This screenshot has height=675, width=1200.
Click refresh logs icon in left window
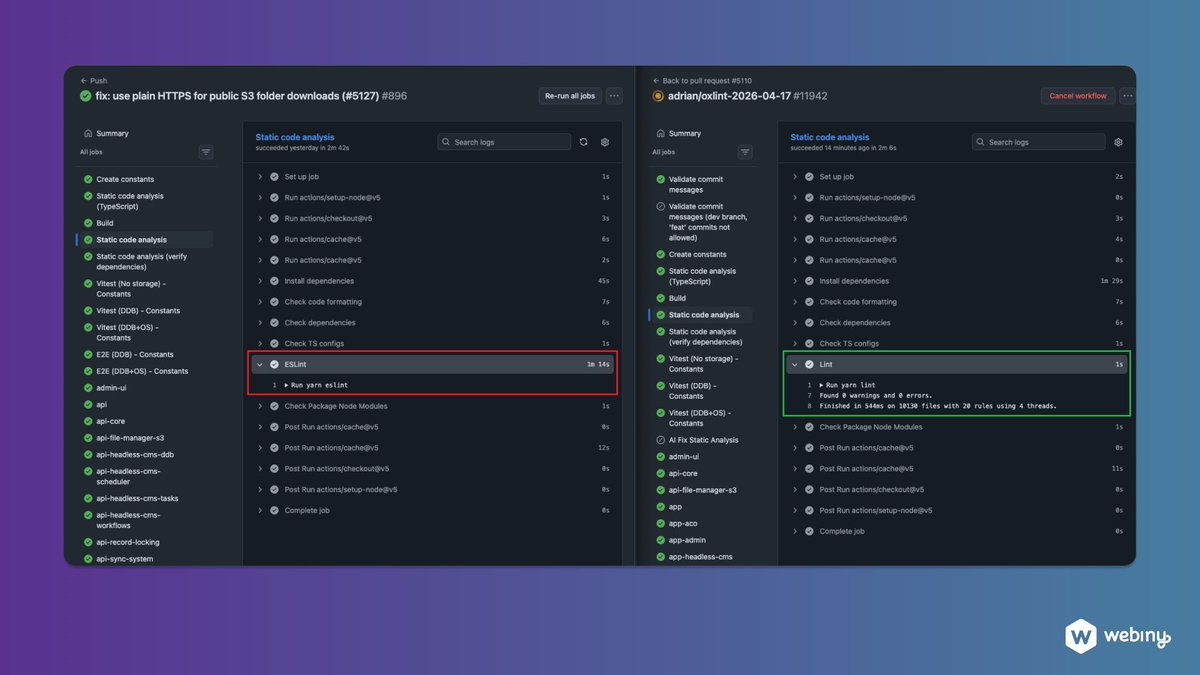point(584,142)
